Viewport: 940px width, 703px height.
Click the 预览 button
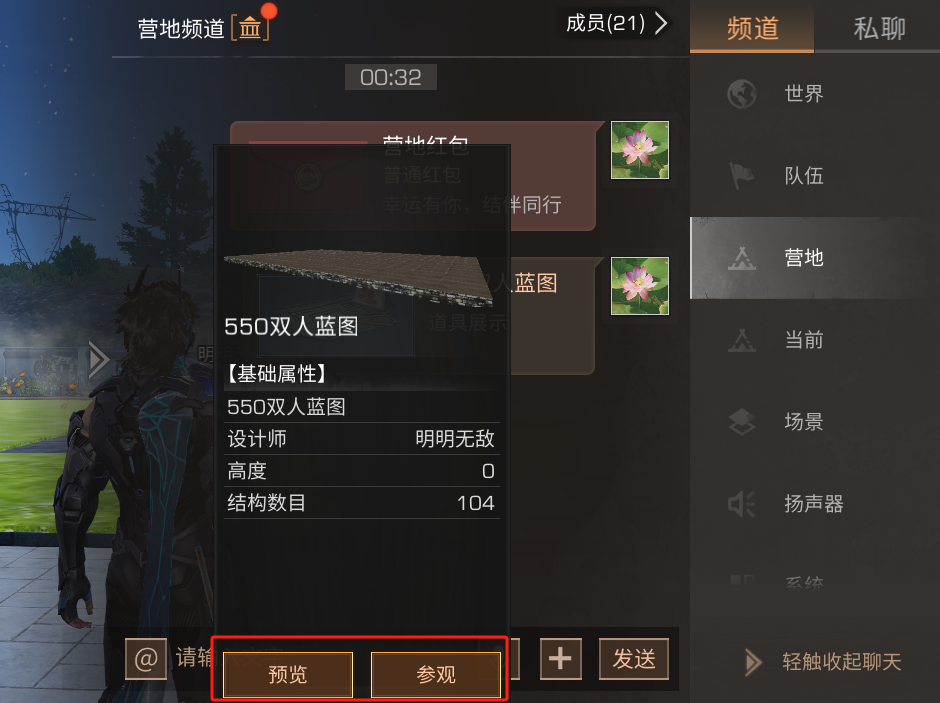[x=288, y=674]
